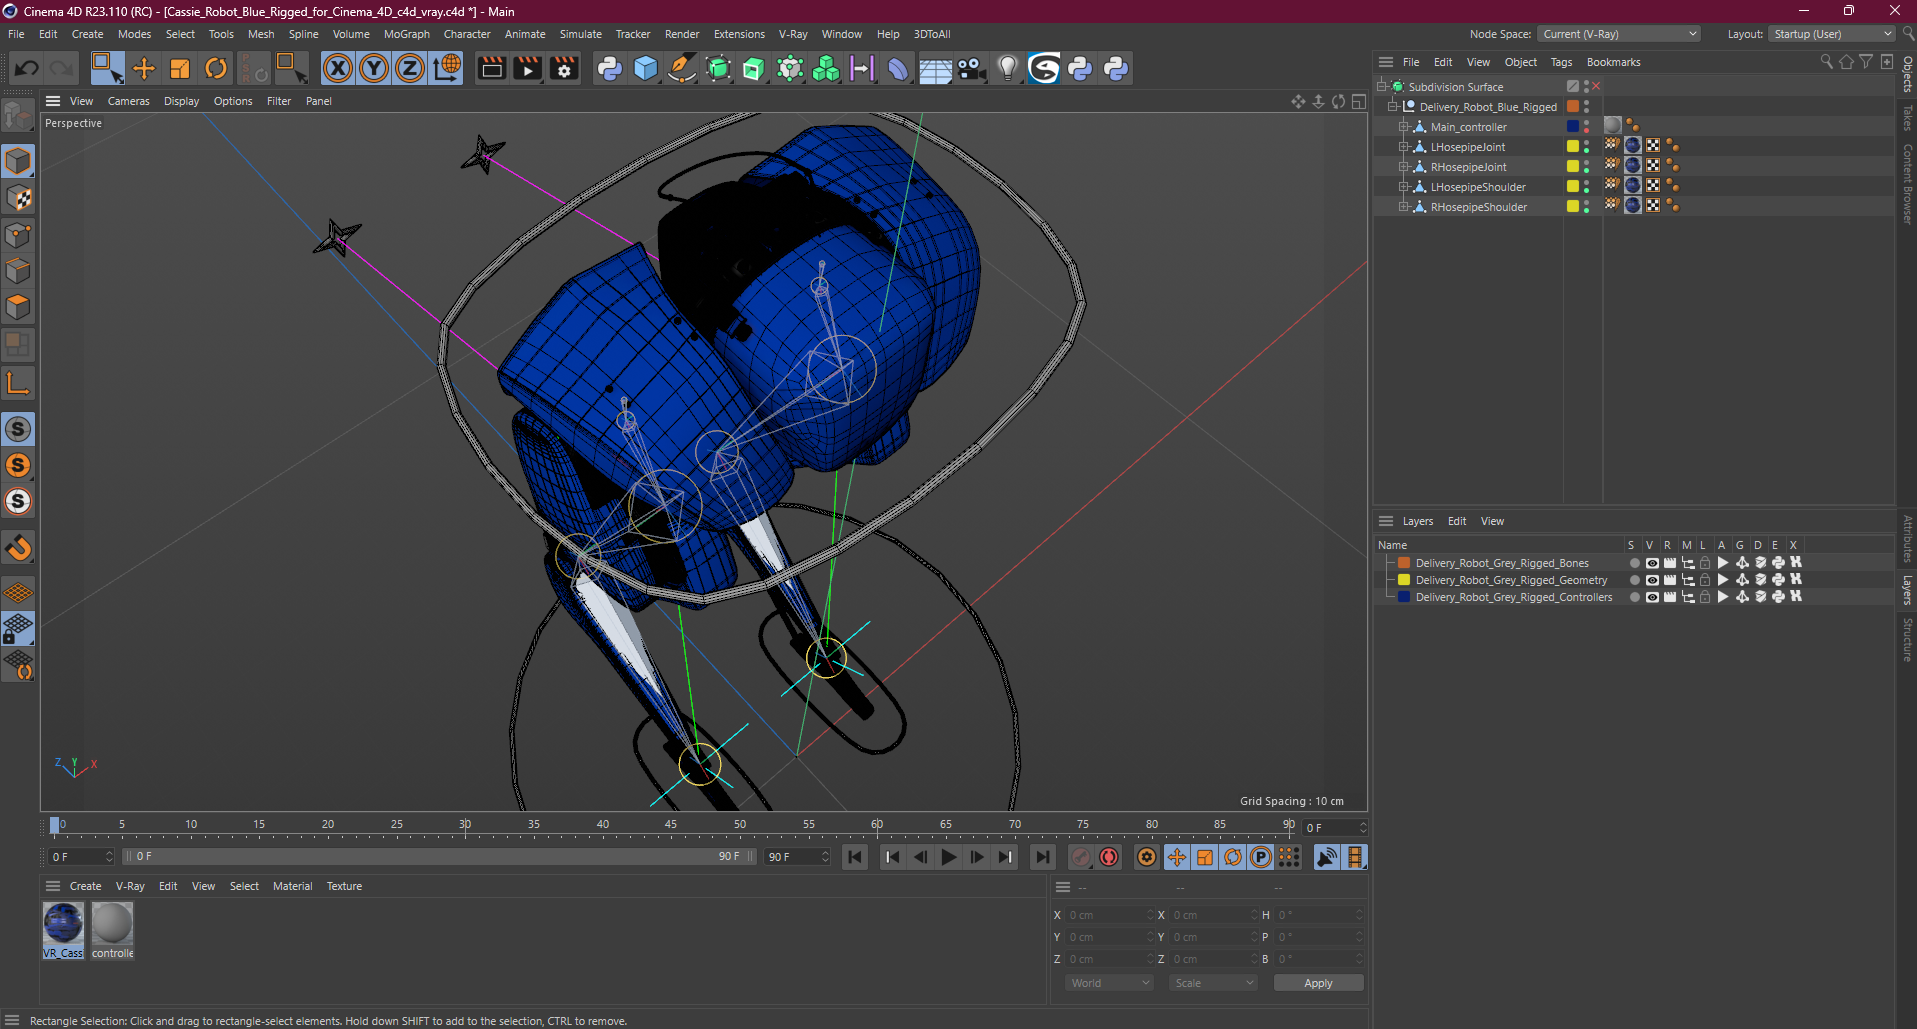Select the Spline Pen tool
Viewport: 1917px width, 1029px height.
(682, 68)
